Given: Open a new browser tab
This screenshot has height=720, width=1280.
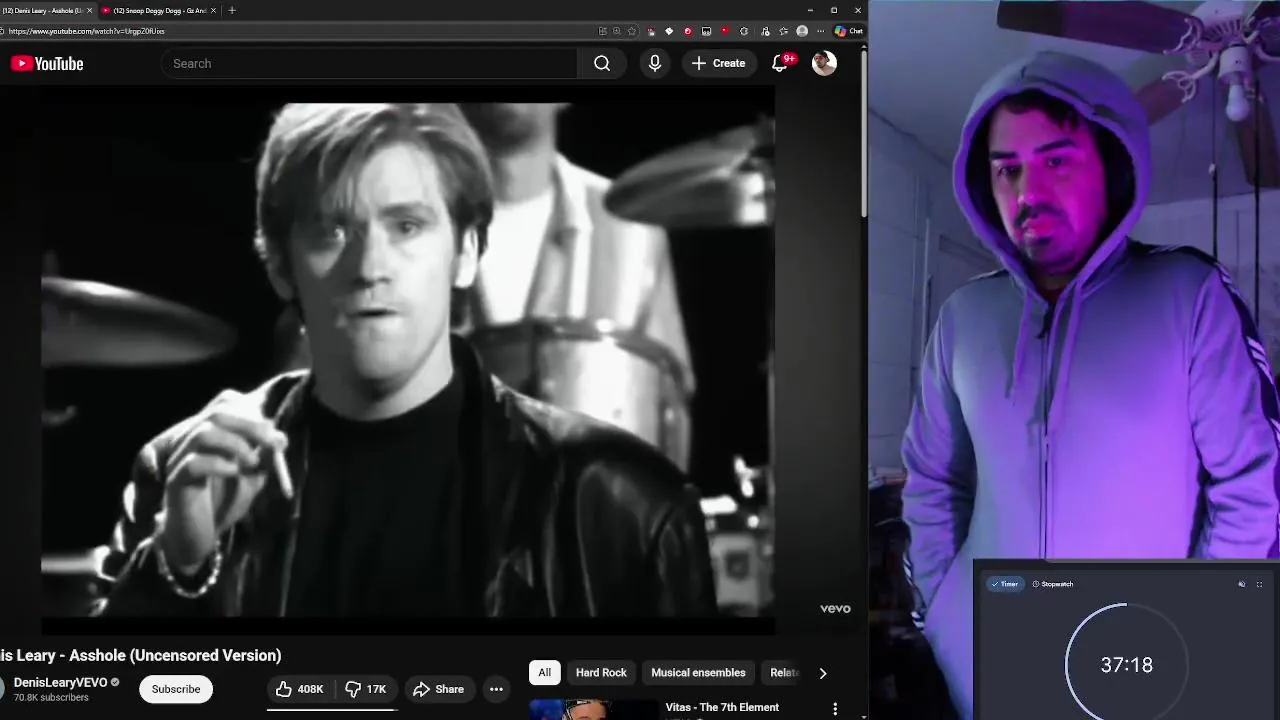Looking at the screenshot, I should point(232,10).
